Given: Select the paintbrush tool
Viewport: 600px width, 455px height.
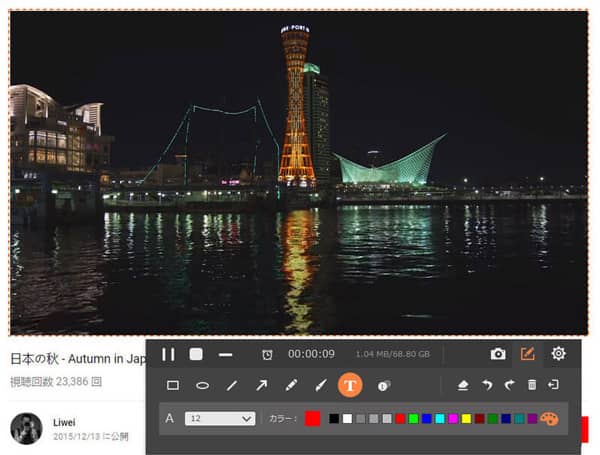Looking at the screenshot, I should pyautogui.click(x=320, y=385).
